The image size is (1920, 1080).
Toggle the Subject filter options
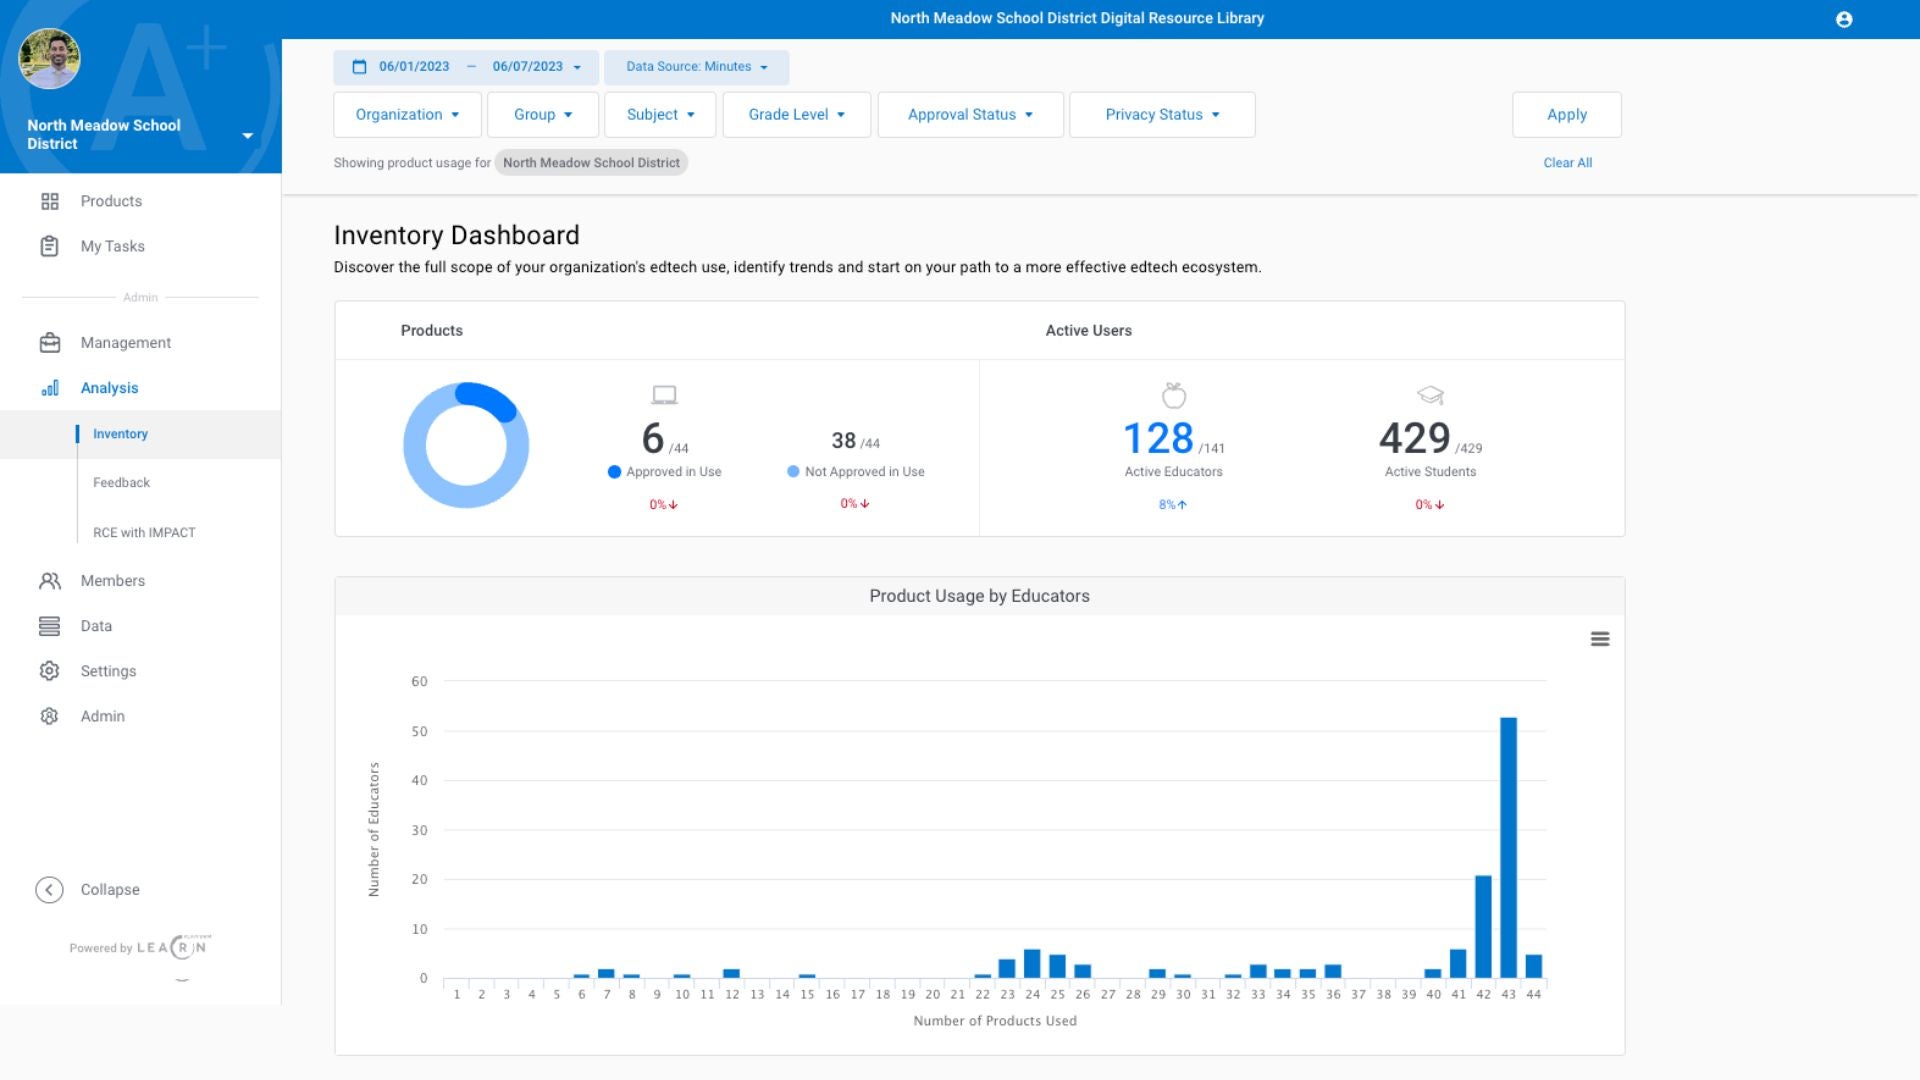coord(659,115)
